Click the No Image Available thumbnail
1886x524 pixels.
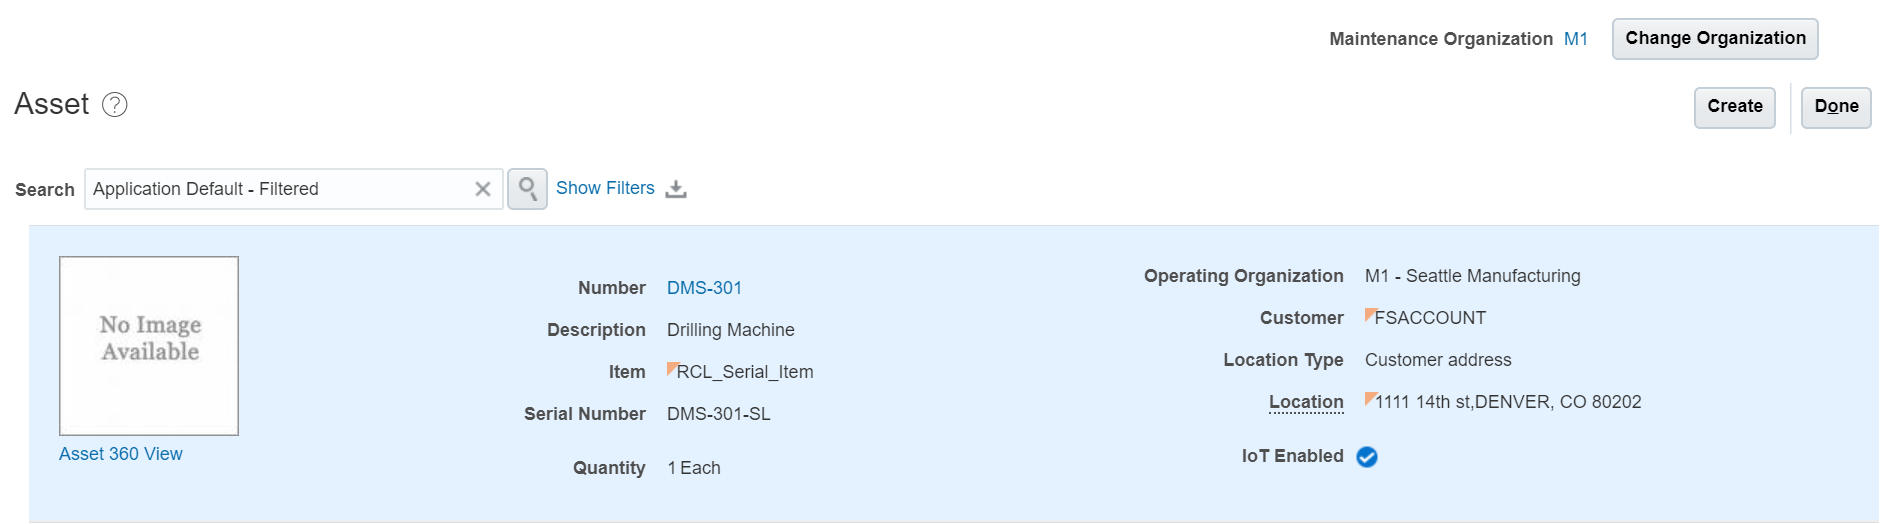tap(149, 345)
